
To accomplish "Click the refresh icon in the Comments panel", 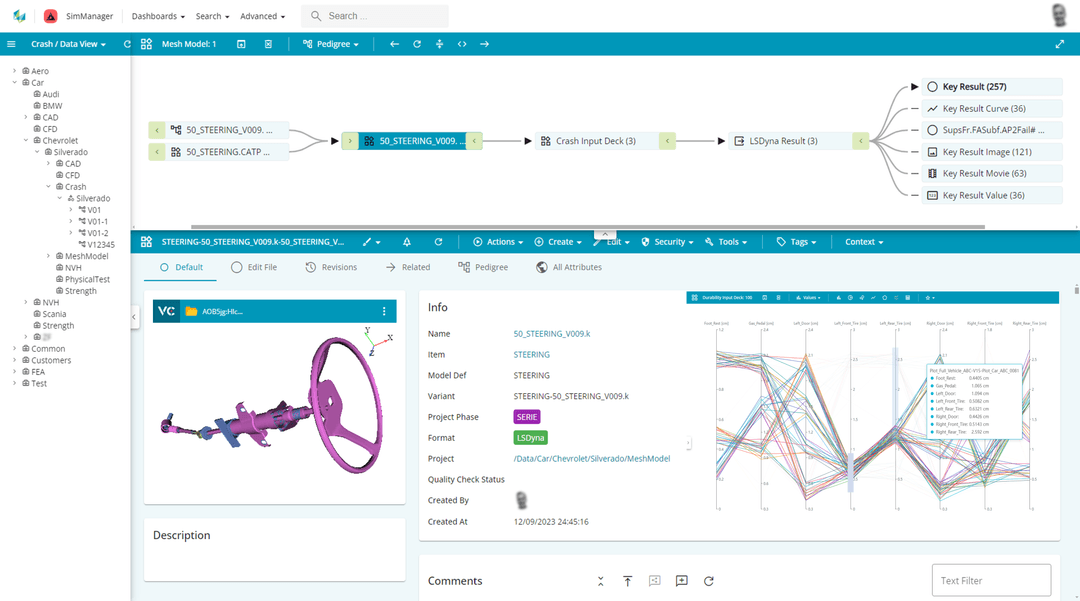I will pyautogui.click(x=709, y=581).
